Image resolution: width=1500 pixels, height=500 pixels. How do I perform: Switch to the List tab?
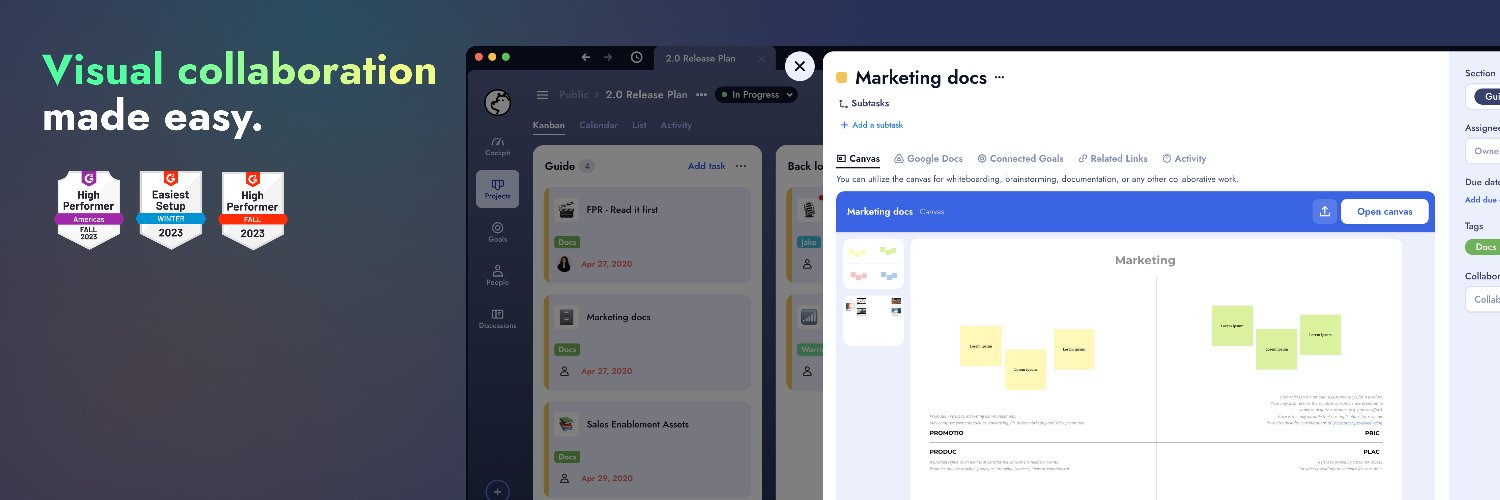tap(639, 126)
